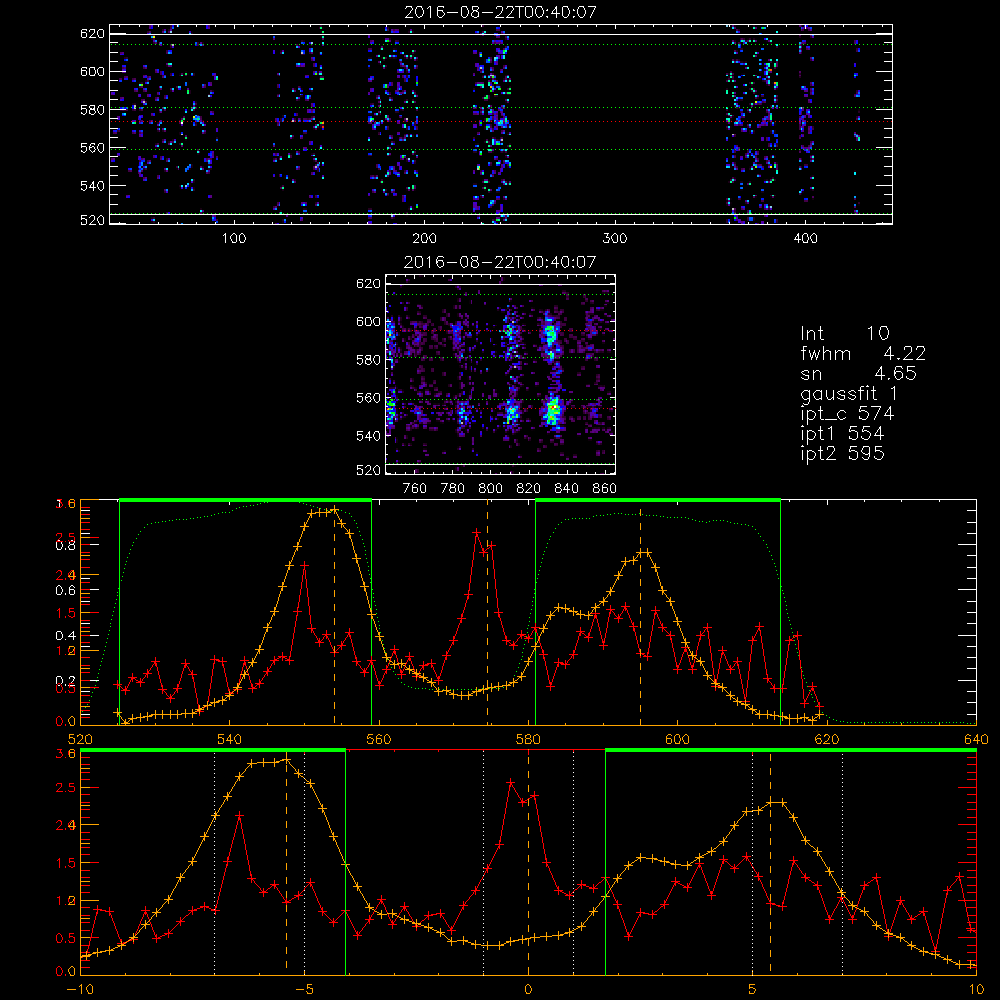
Task: Click white y-axis label 0.8 on upper profile plot
Action: click(65, 545)
